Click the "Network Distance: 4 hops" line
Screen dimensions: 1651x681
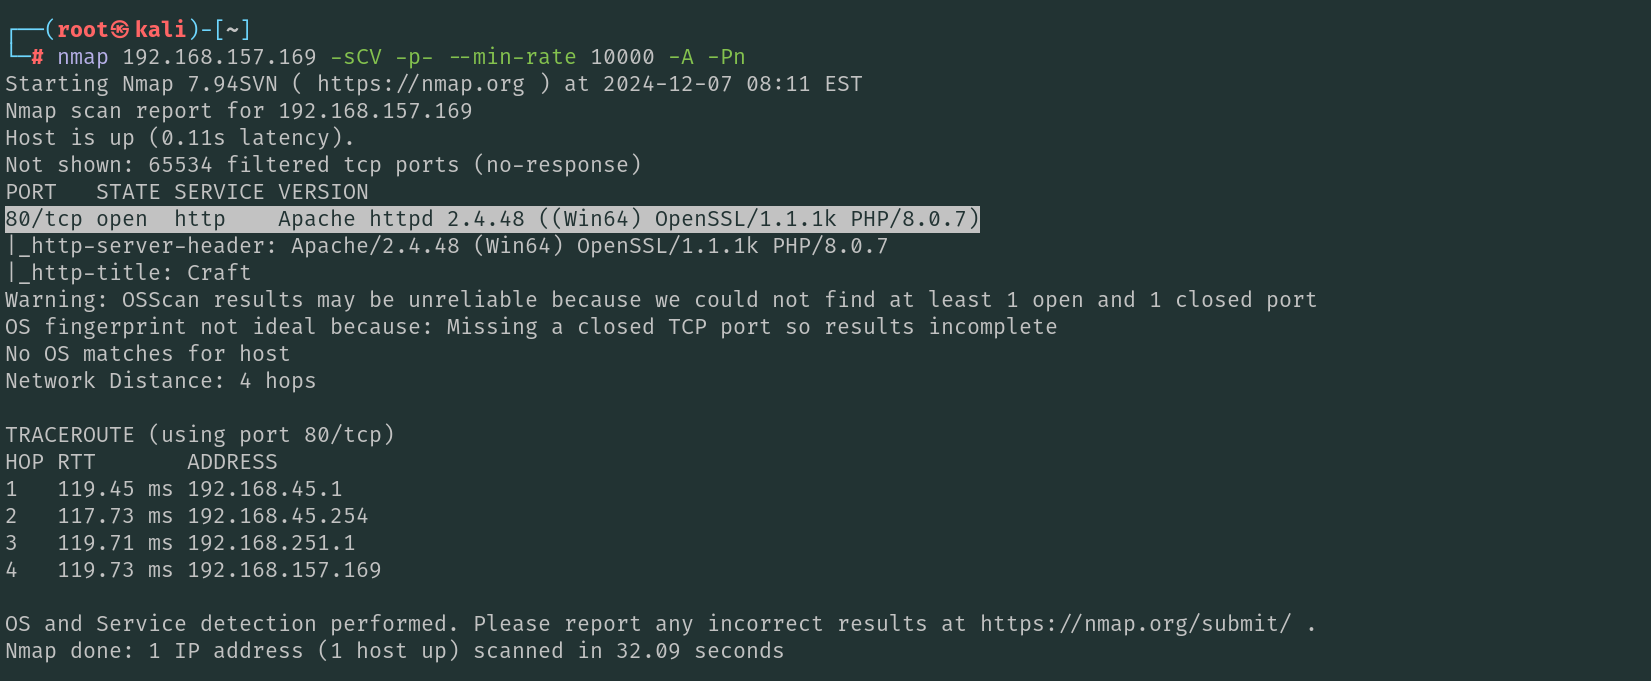[x=160, y=381]
